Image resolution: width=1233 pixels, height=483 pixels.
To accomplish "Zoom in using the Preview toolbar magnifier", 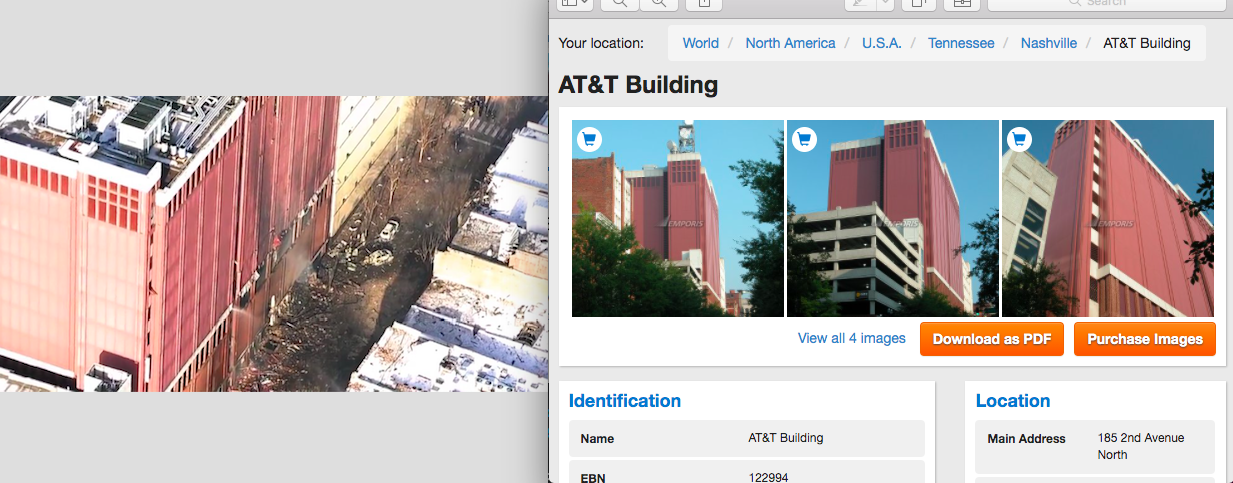I will 659,3.
